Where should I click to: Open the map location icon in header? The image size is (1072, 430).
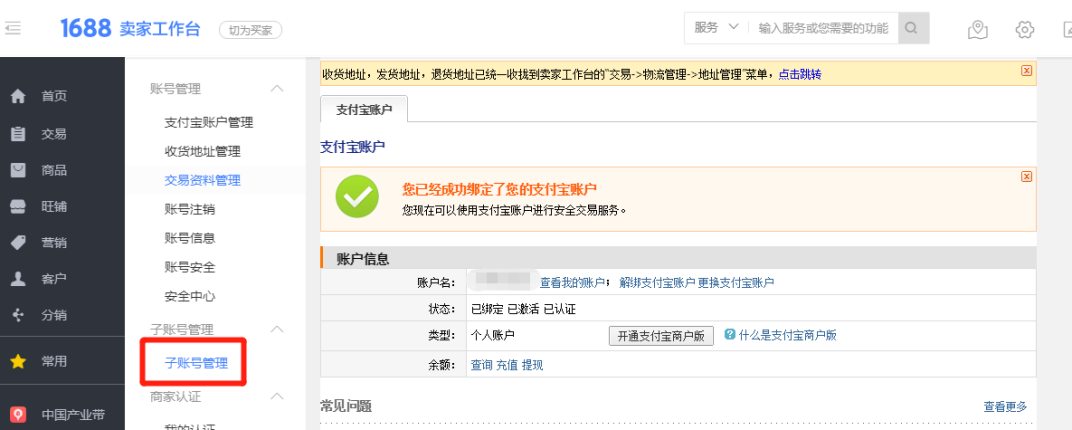coord(978,29)
